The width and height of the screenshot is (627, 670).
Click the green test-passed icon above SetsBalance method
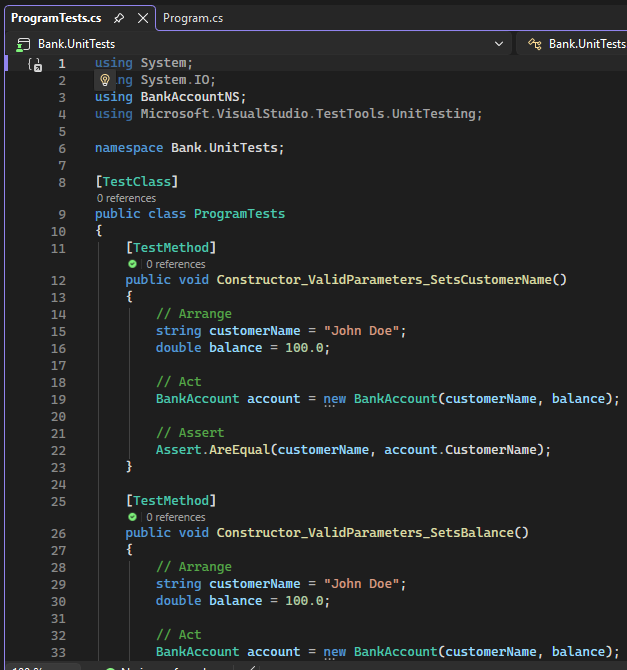pos(132,517)
